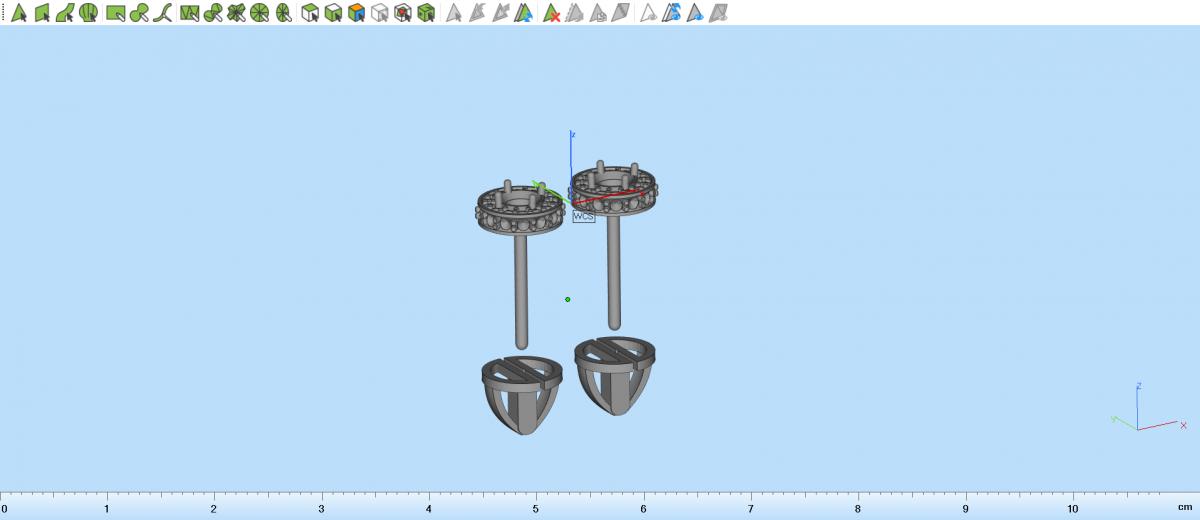Activate the surface marking tool

65,13
